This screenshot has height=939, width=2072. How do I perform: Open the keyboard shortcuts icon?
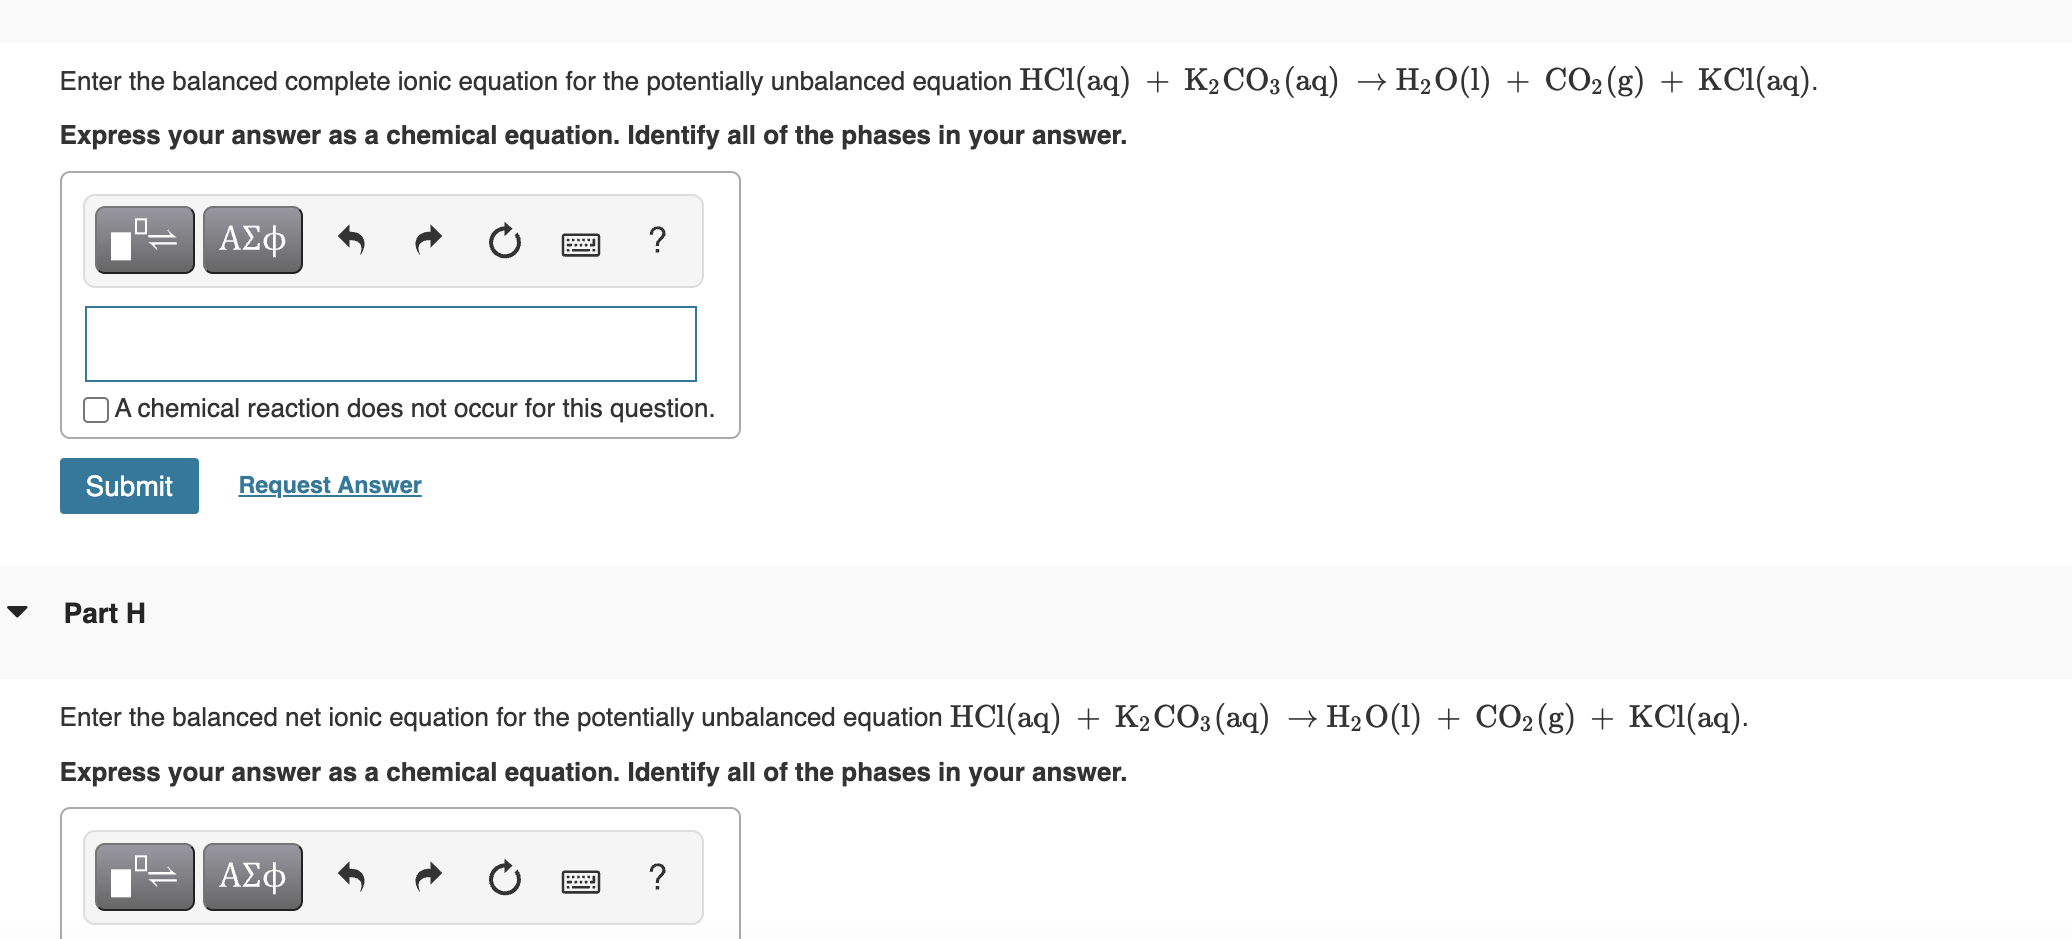(581, 243)
